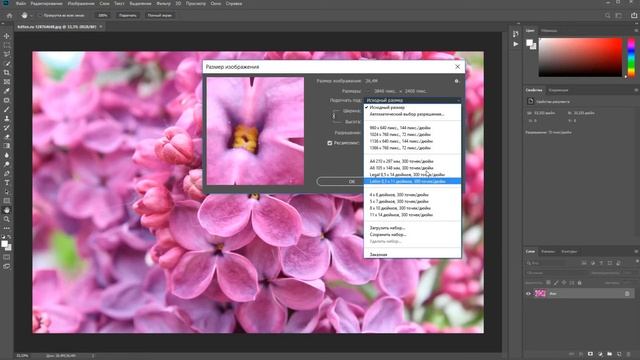Open the Actions panel play icon
This screenshot has height=360, width=640.
click(x=516, y=44)
